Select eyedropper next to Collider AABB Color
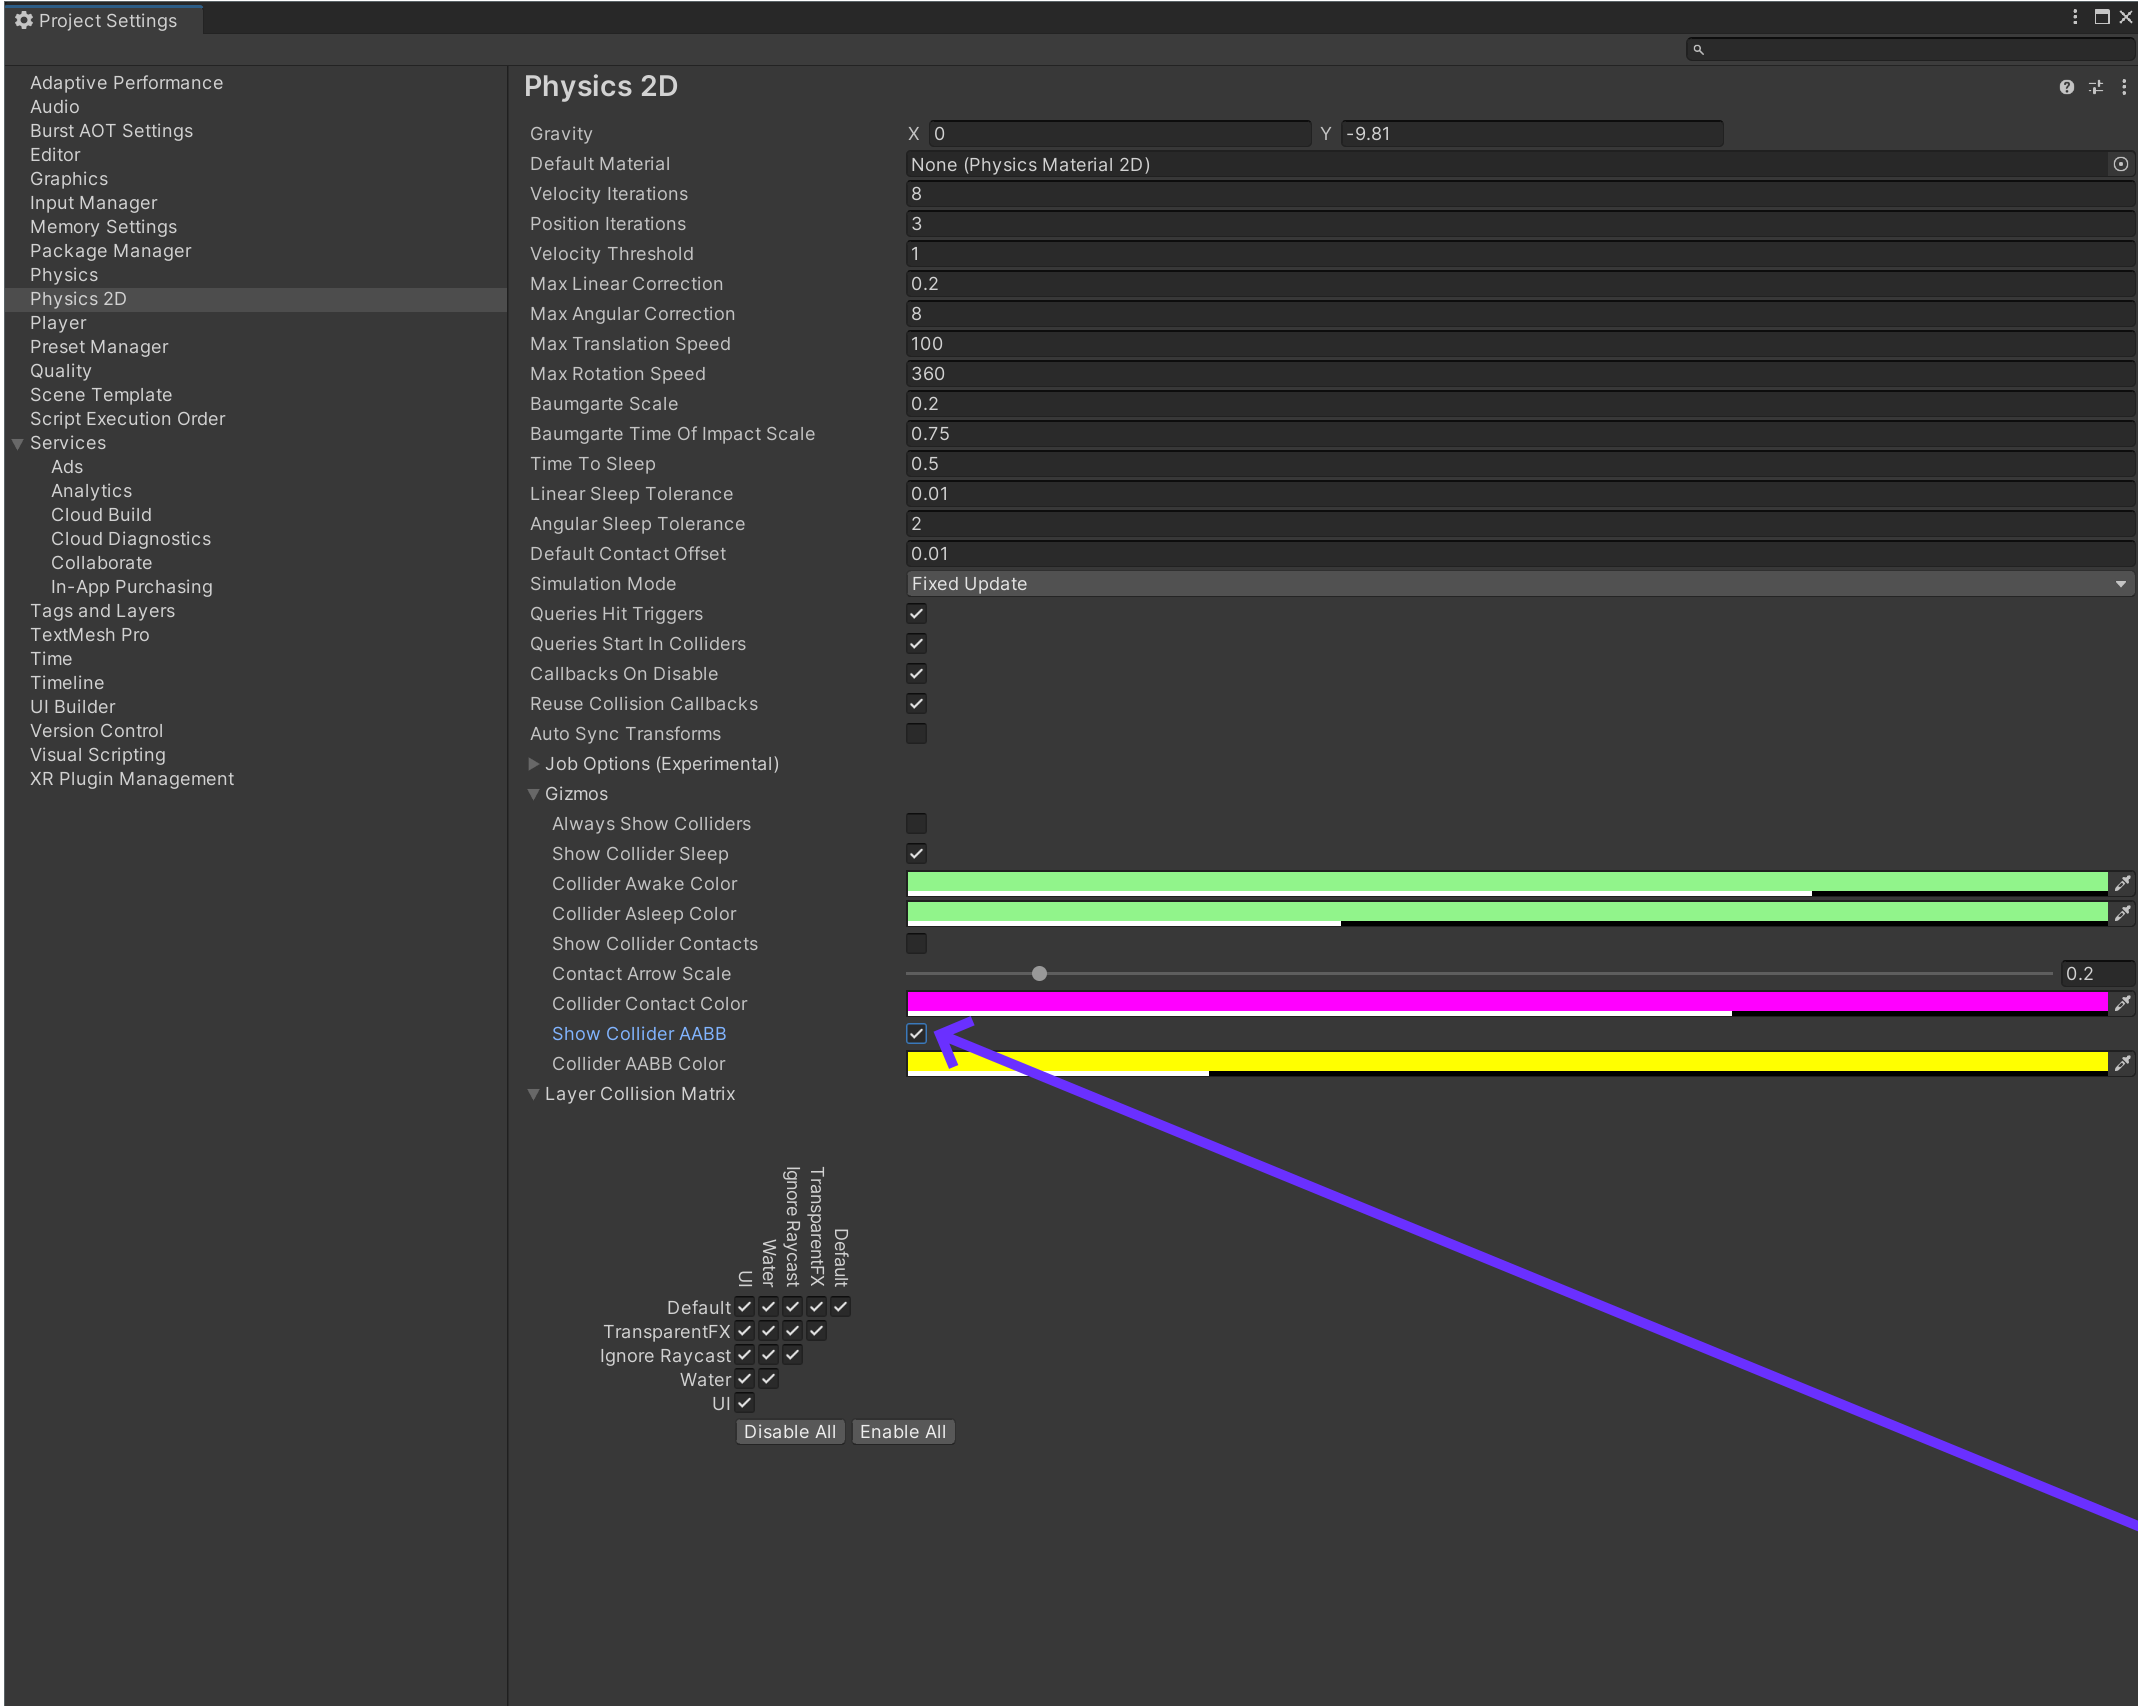Viewport: 2138px width, 1706px height. (x=2123, y=1063)
